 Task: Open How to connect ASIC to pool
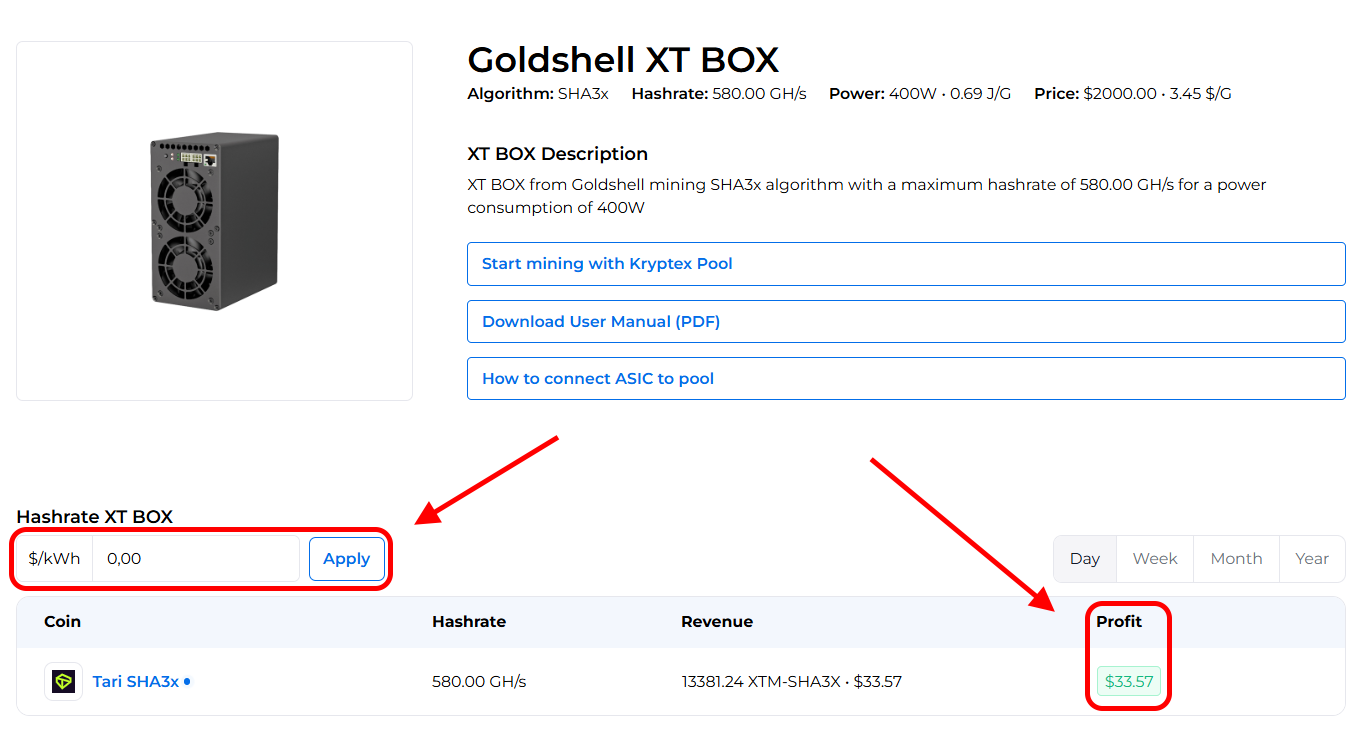coord(905,379)
